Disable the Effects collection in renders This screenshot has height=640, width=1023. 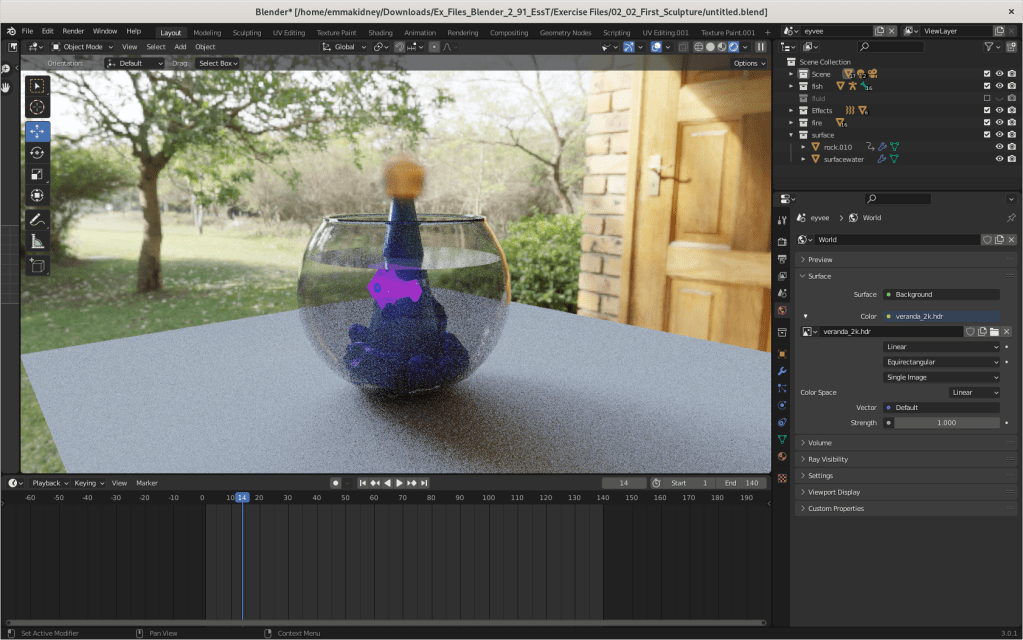click(x=1012, y=111)
